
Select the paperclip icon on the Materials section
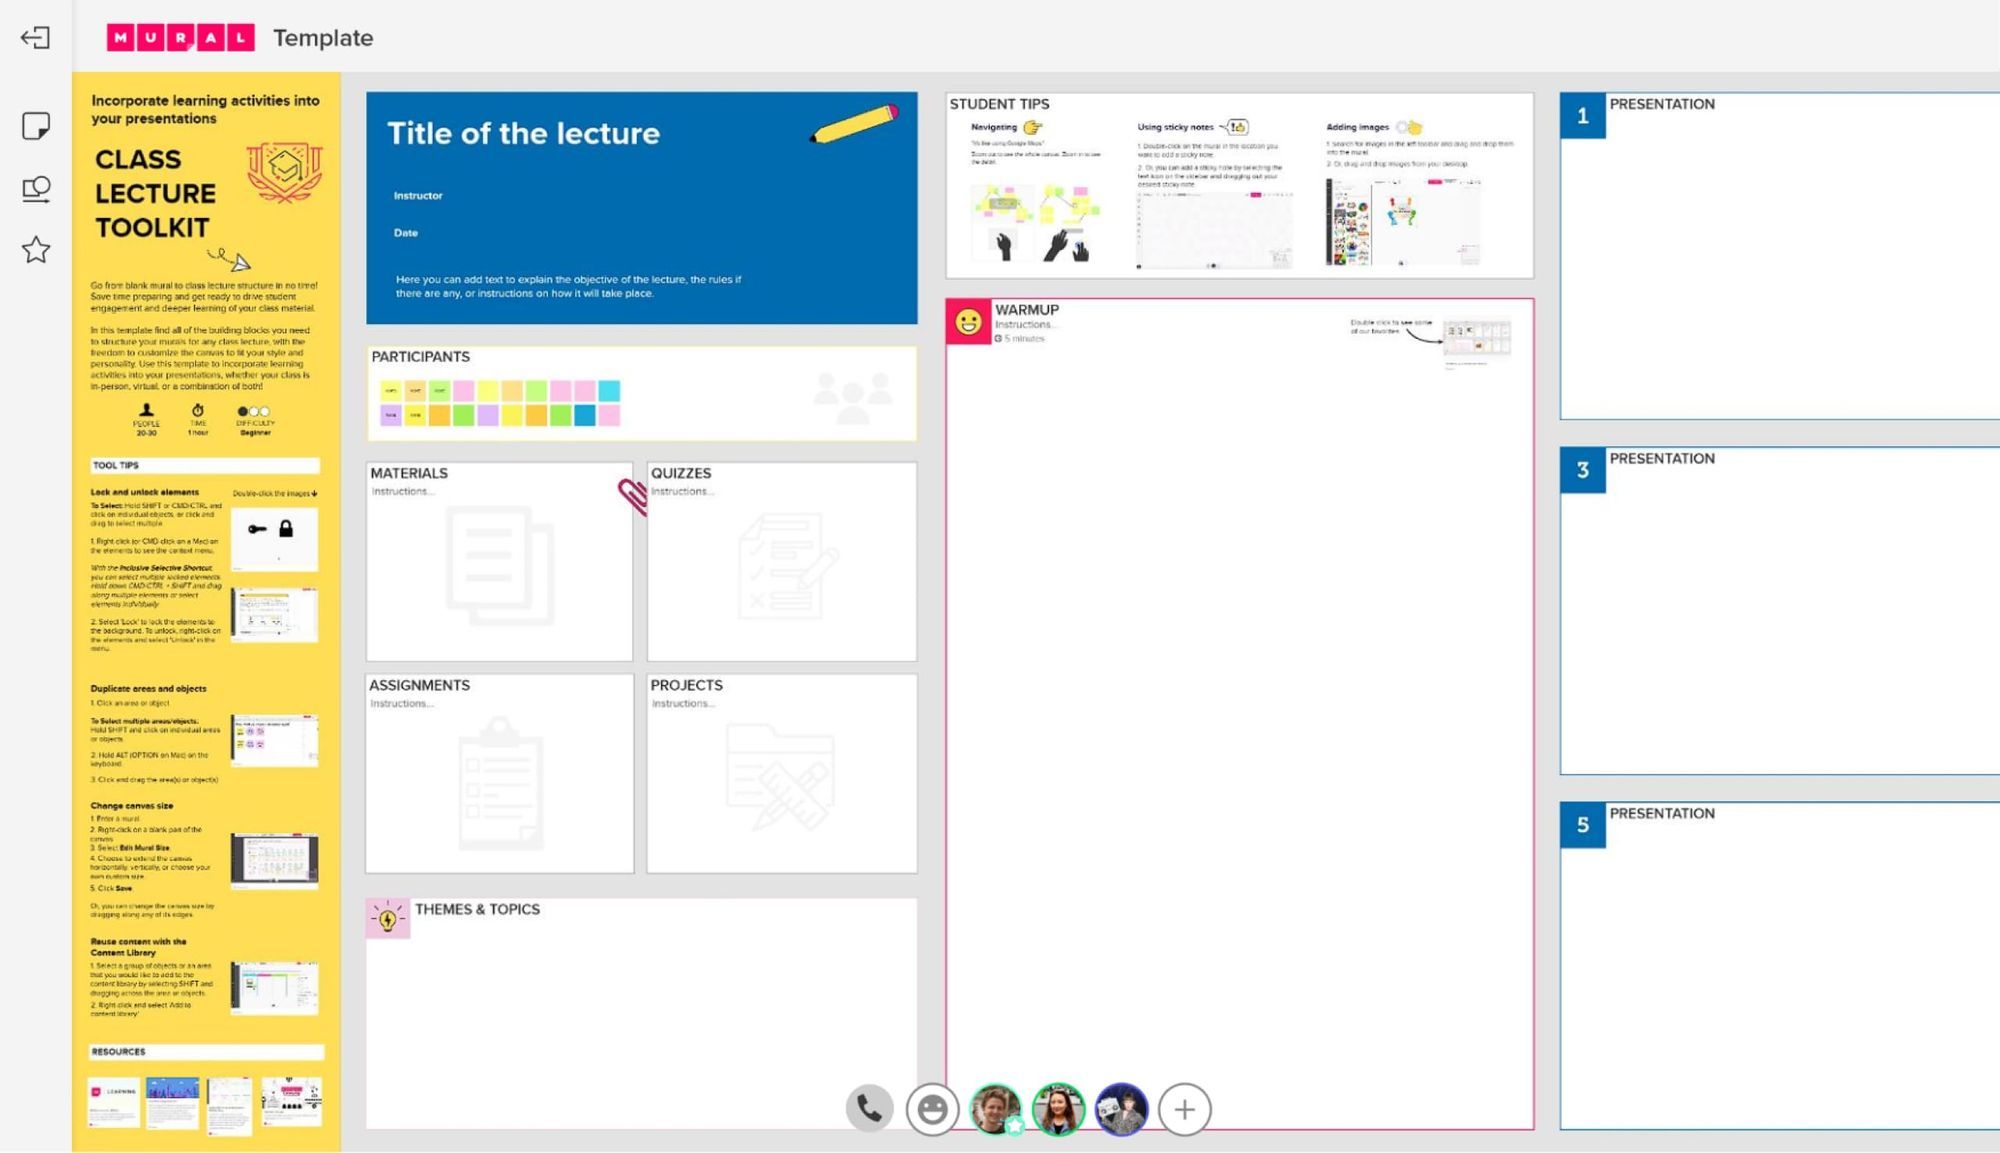point(633,497)
